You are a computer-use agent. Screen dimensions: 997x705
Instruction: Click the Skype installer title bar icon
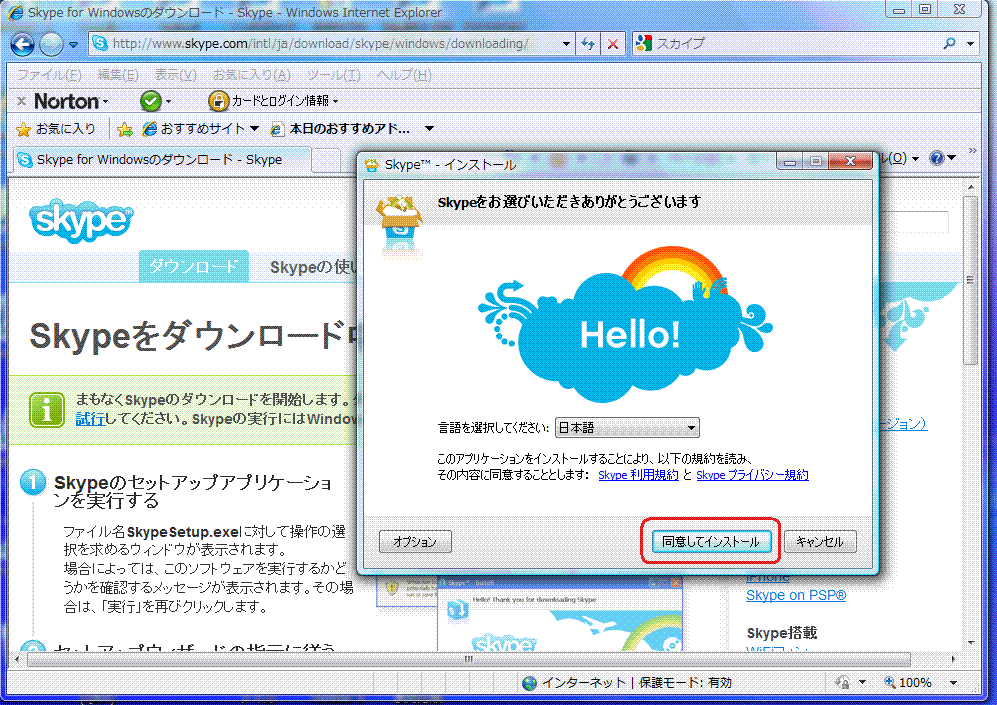(371, 165)
